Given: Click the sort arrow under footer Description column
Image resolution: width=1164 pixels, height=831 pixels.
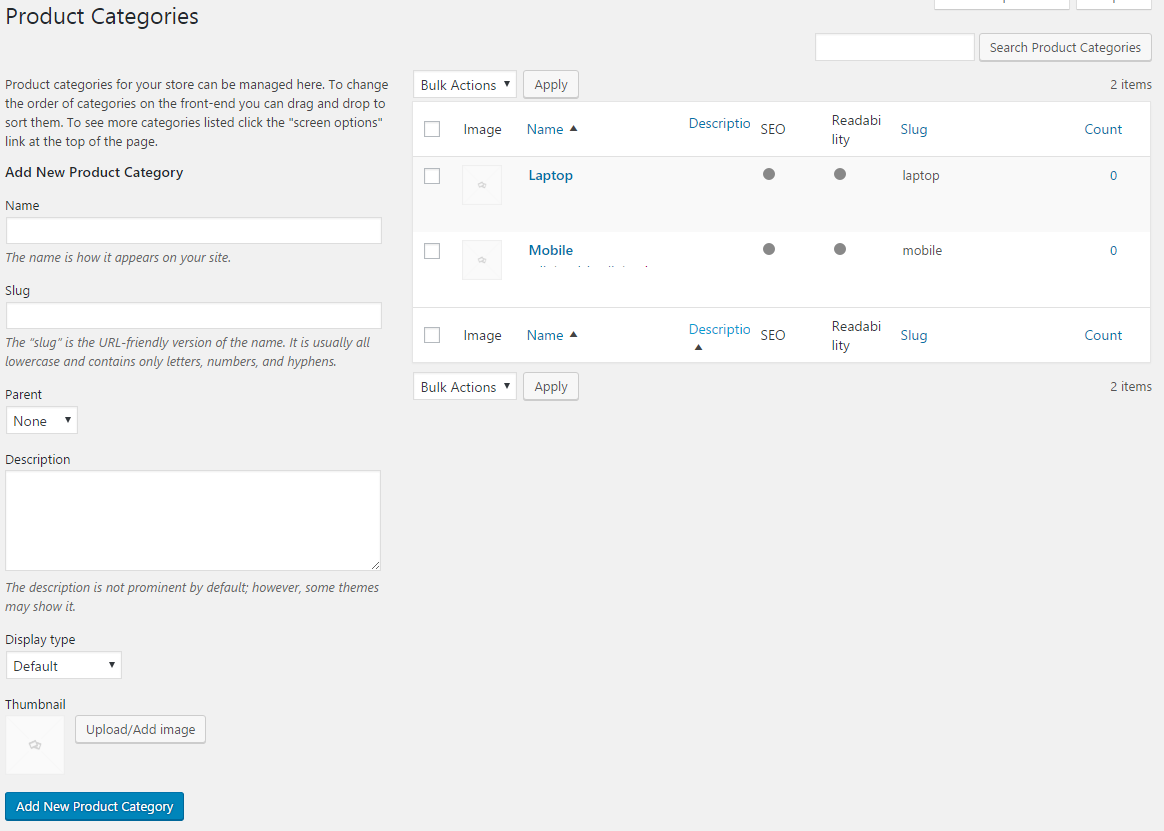Looking at the screenshot, I should click(x=698, y=348).
